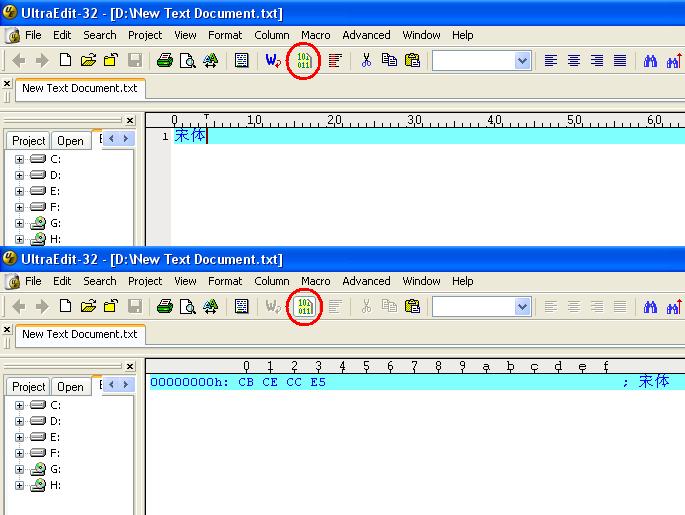Expand the G: drive in the upper window tree
The image size is (685, 515).
point(19,223)
